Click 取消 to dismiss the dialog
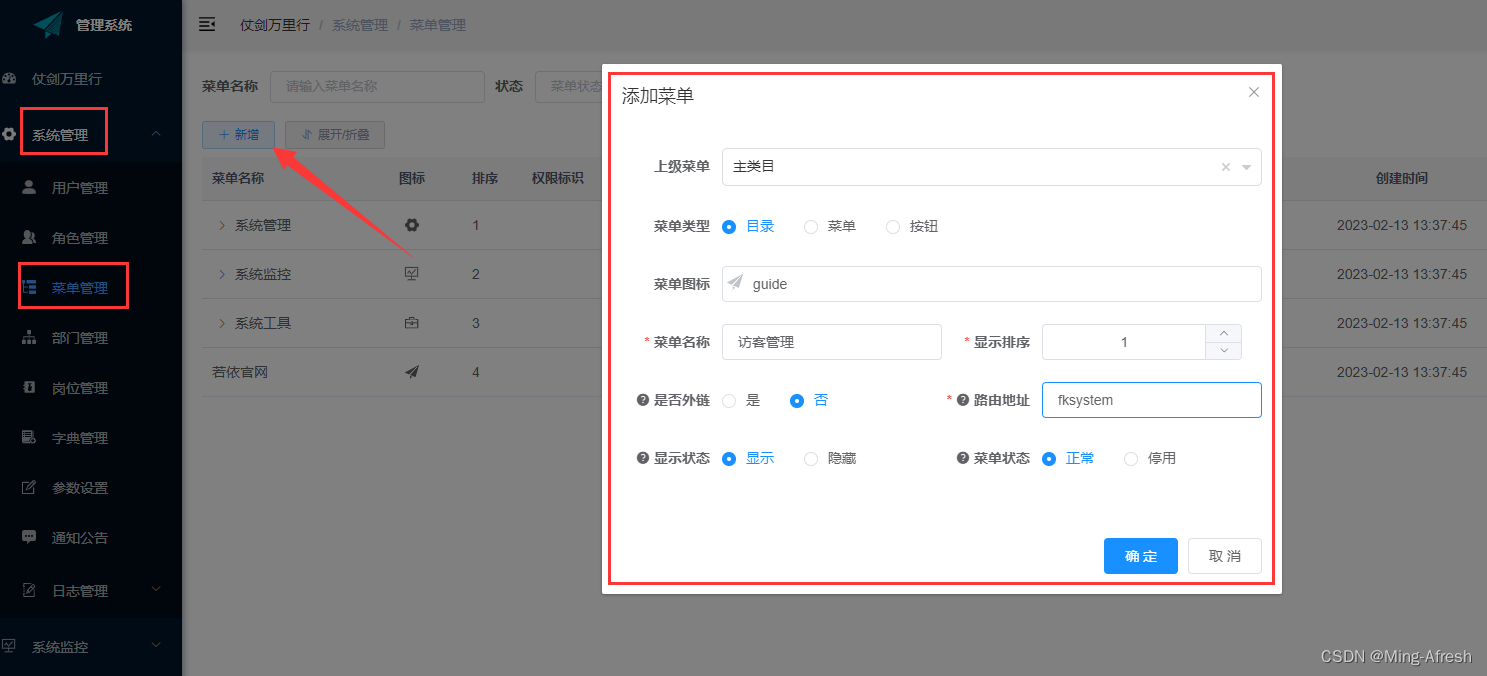The width and height of the screenshot is (1487, 676). point(1224,556)
